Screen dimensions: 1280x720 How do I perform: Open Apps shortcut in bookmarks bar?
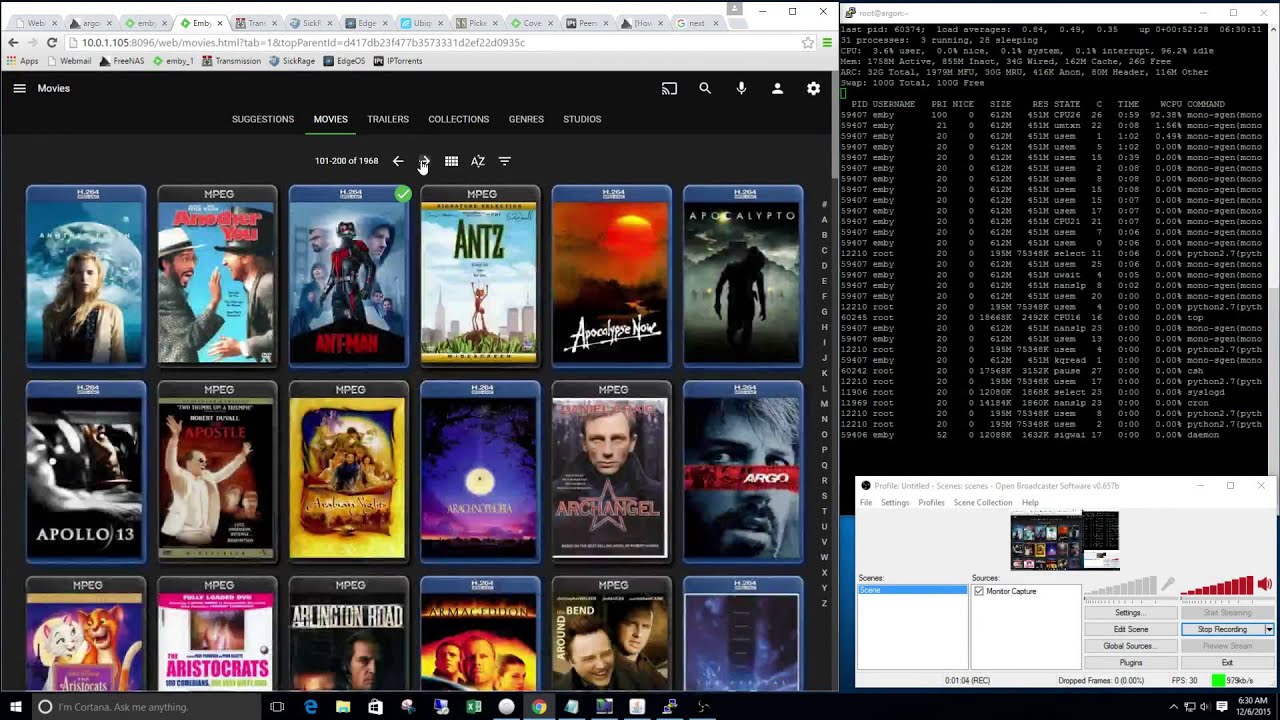point(22,61)
